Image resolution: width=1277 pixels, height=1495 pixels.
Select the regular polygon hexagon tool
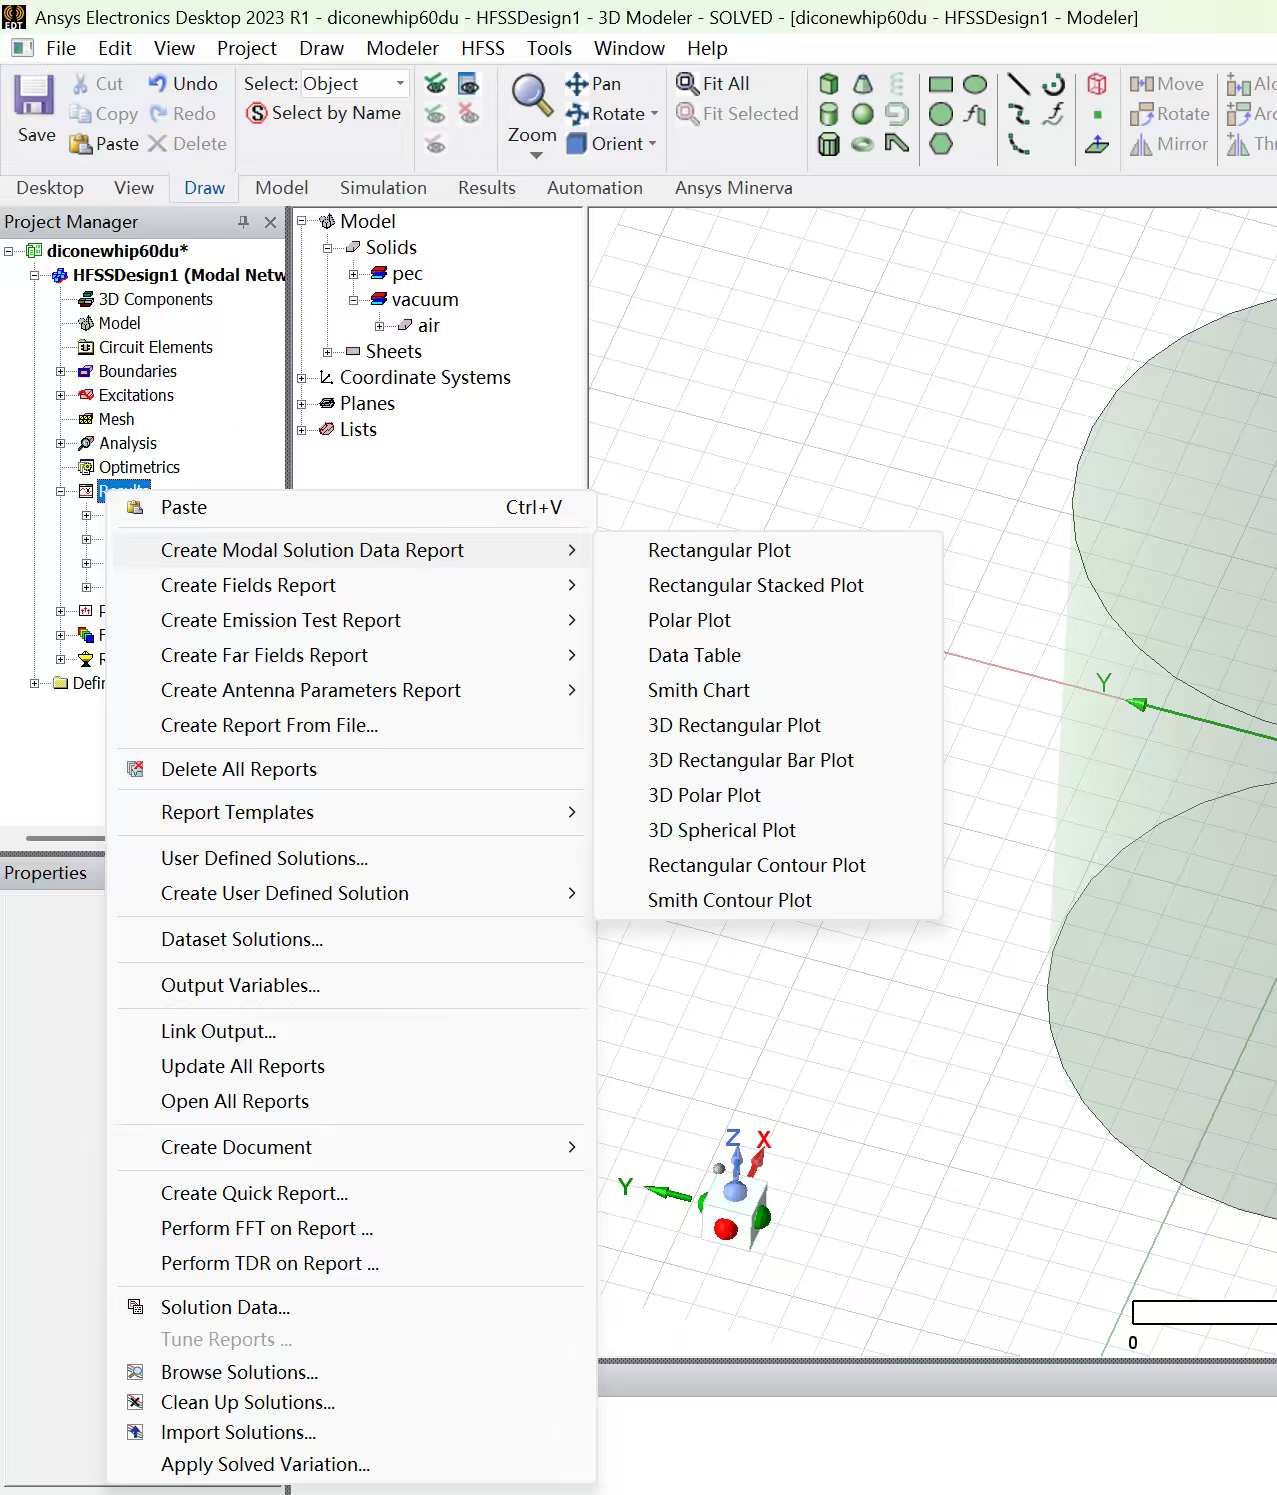pos(941,144)
